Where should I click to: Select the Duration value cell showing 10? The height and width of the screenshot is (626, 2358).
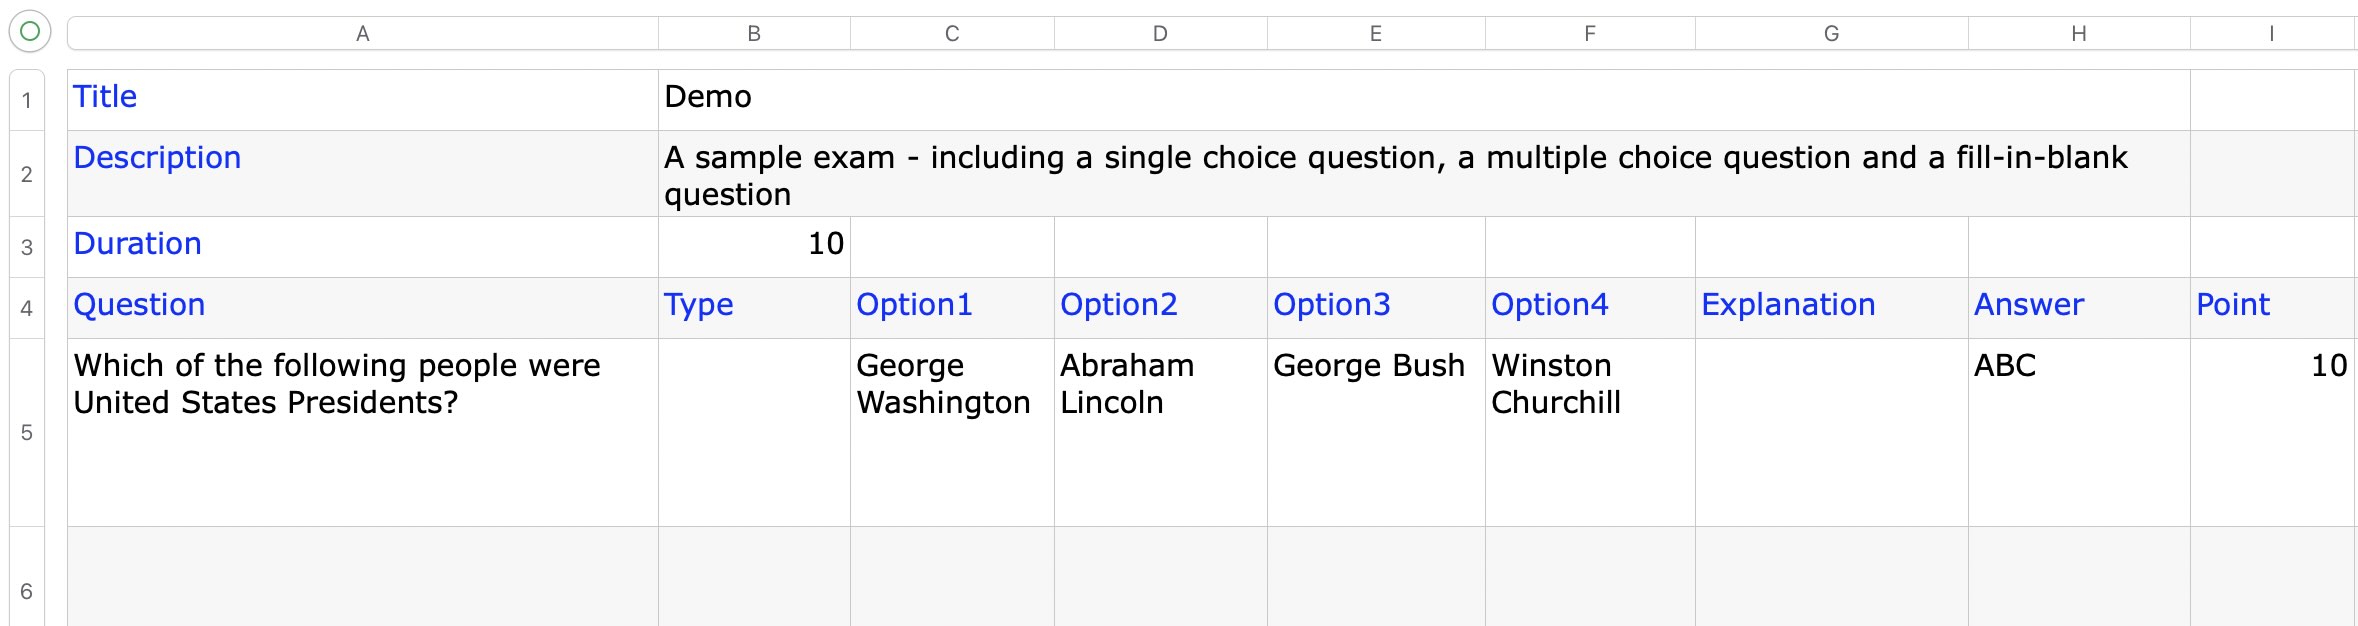754,245
